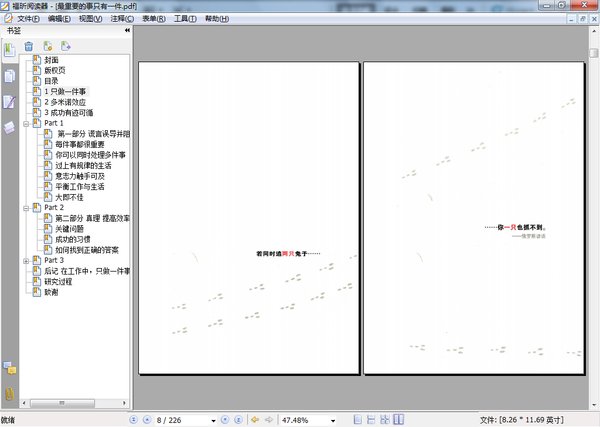This screenshot has width=600, height=427.
Task: Open the 编辑(E) menu
Action: (x=59, y=18)
